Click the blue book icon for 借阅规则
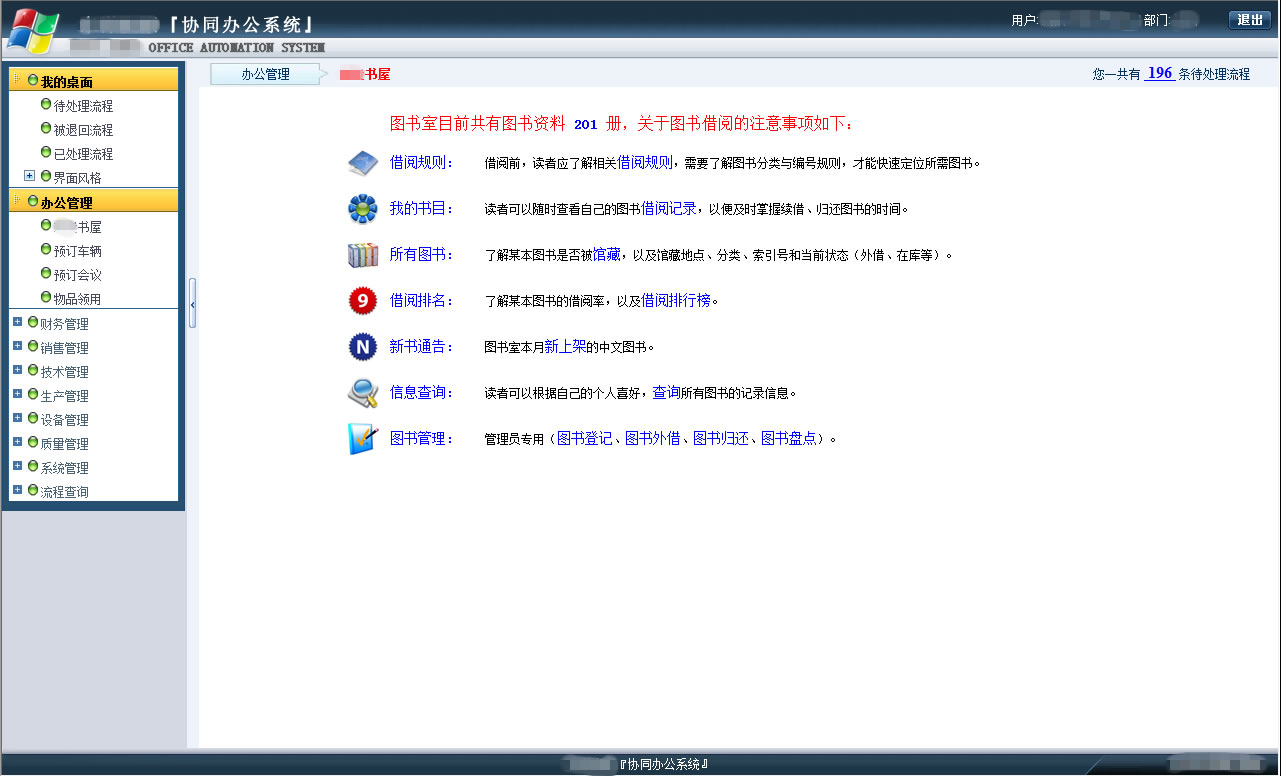The width and height of the screenshot is (1281, 776). click(x=362, y=162)
